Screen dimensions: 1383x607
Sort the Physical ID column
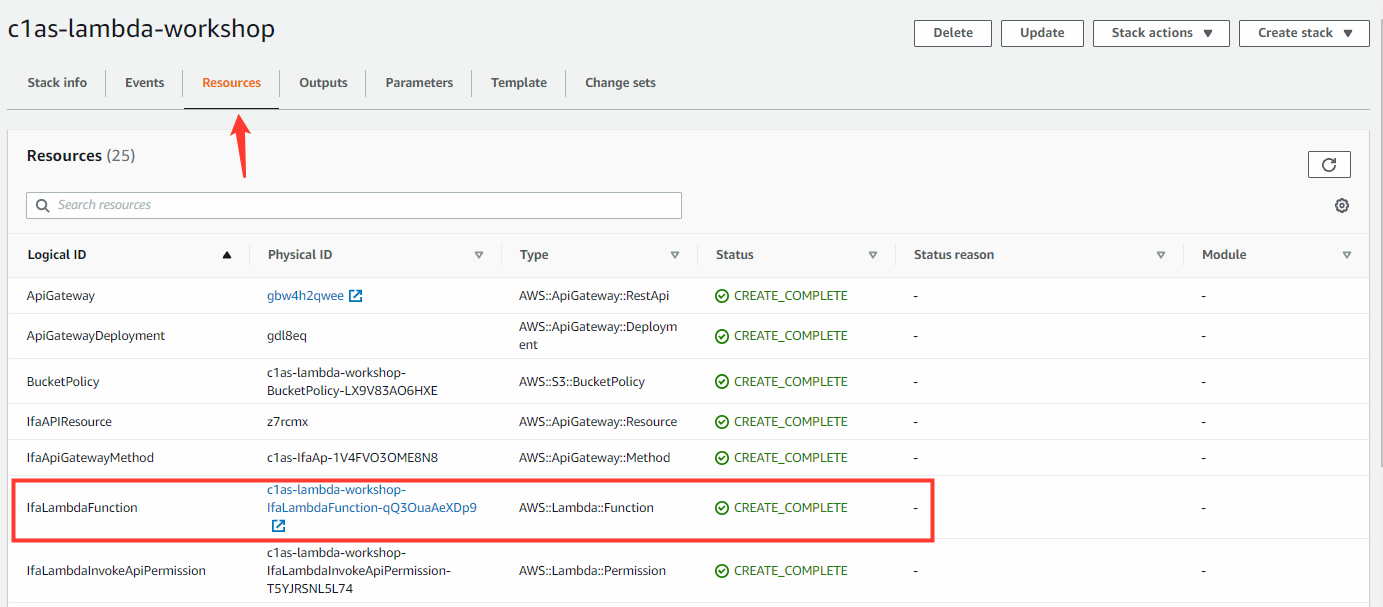(478, 255)
